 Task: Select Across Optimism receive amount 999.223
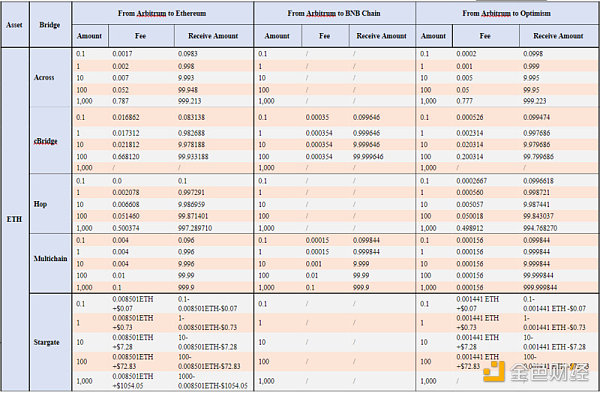pos(535,101)
